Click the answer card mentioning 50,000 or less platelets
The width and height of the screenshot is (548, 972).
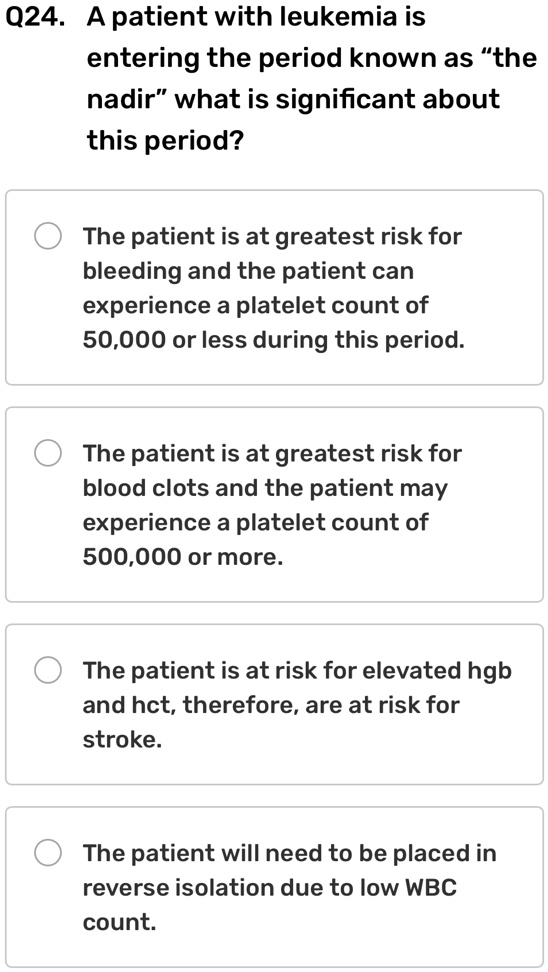click(274, 288)
